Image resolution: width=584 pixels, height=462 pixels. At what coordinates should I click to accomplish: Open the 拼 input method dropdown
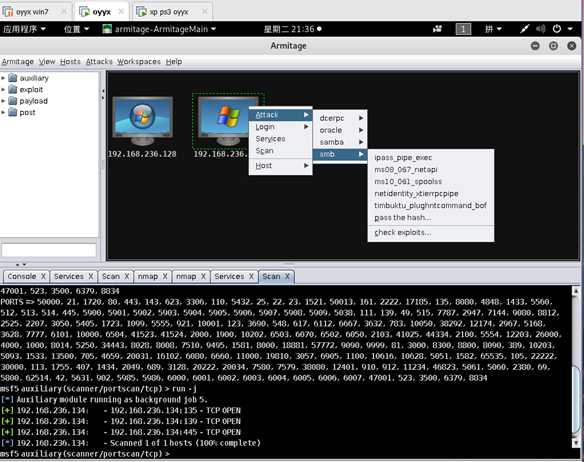(x=493, y=29)
